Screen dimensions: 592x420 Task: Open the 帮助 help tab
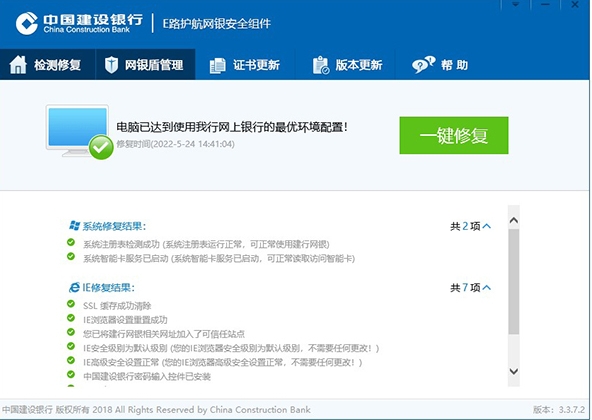[x=440, y=65]
